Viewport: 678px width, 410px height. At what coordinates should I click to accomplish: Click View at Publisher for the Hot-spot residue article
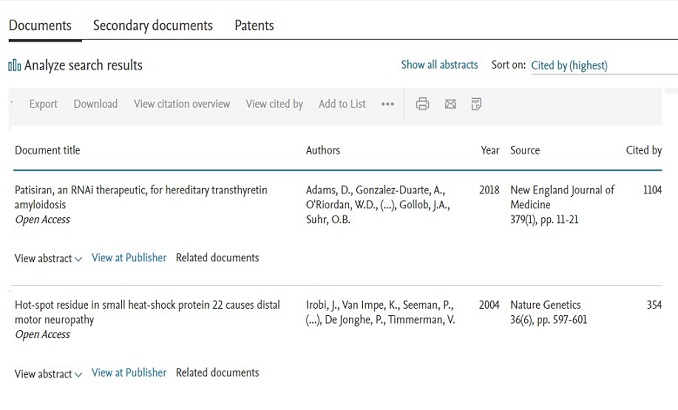129,373
